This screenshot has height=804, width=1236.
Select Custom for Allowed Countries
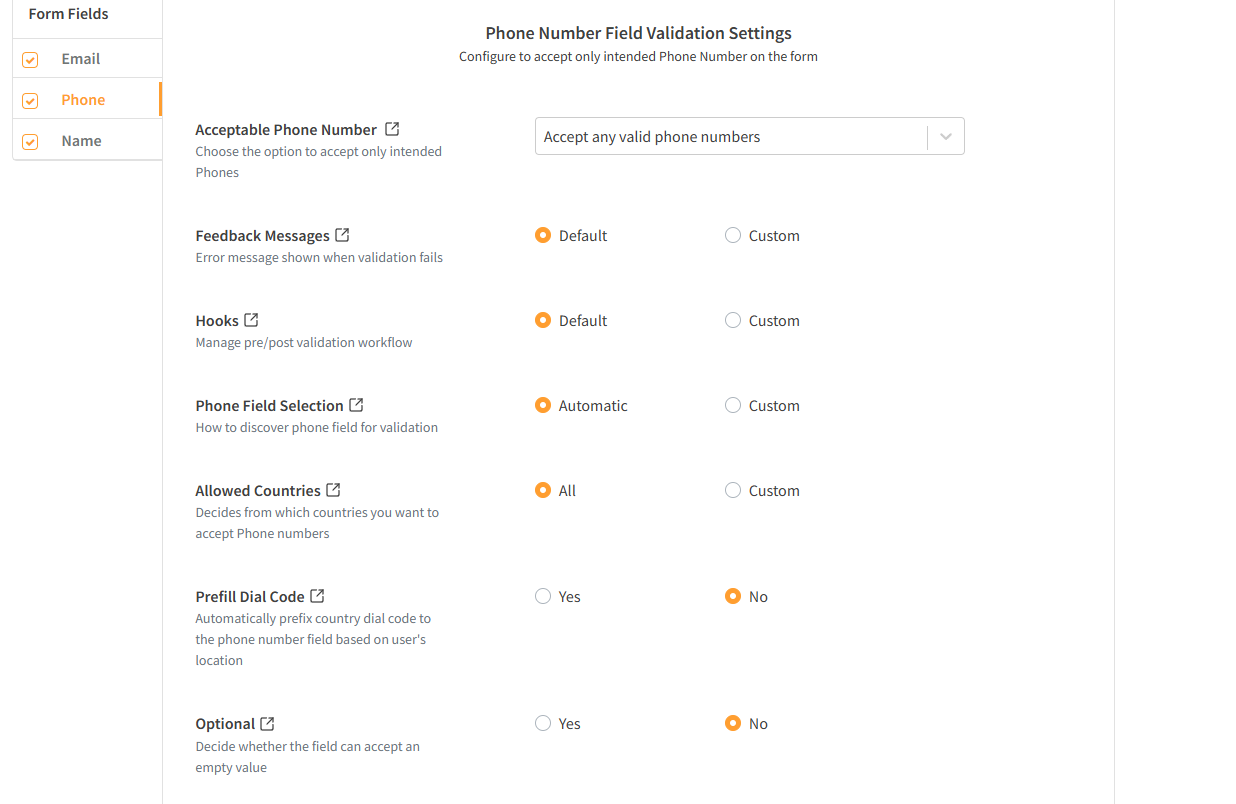732,489
